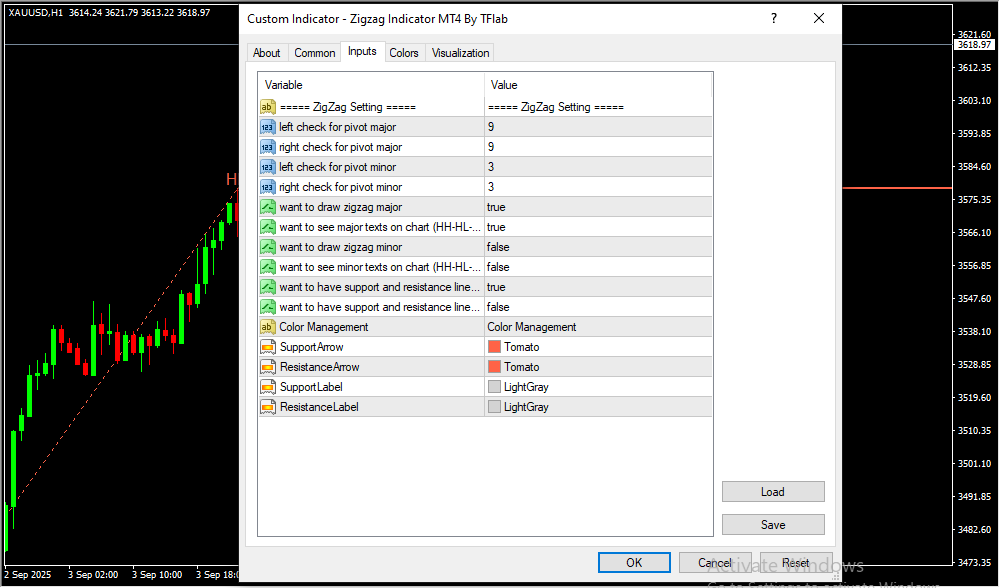Viewport: 1000px width, 588px height.
Task: Click the color icon beside ResistanceLabel
Action: [267, 407]
